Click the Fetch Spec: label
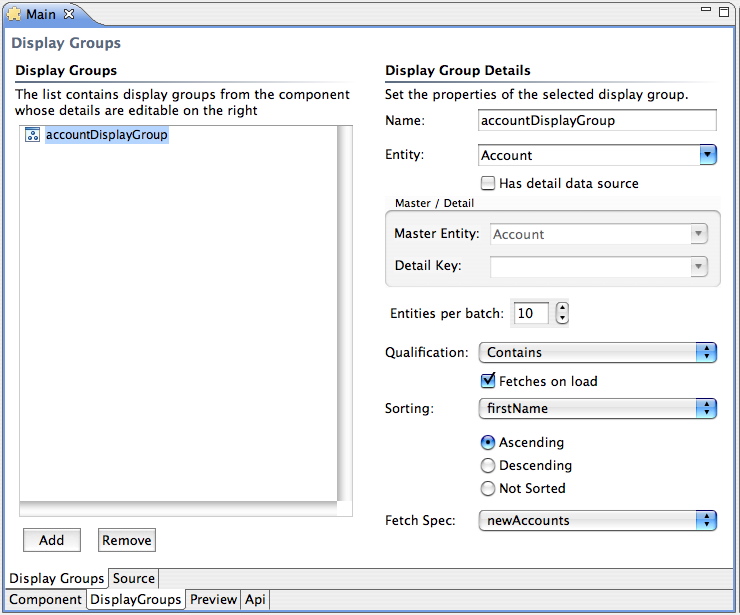This screenshot has height=615, width=740. [420, 521]
